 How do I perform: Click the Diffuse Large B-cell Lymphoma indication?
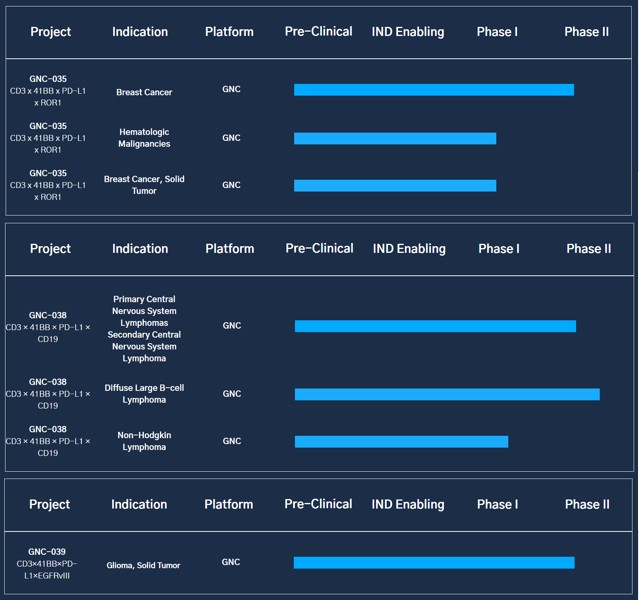(144, 394)
